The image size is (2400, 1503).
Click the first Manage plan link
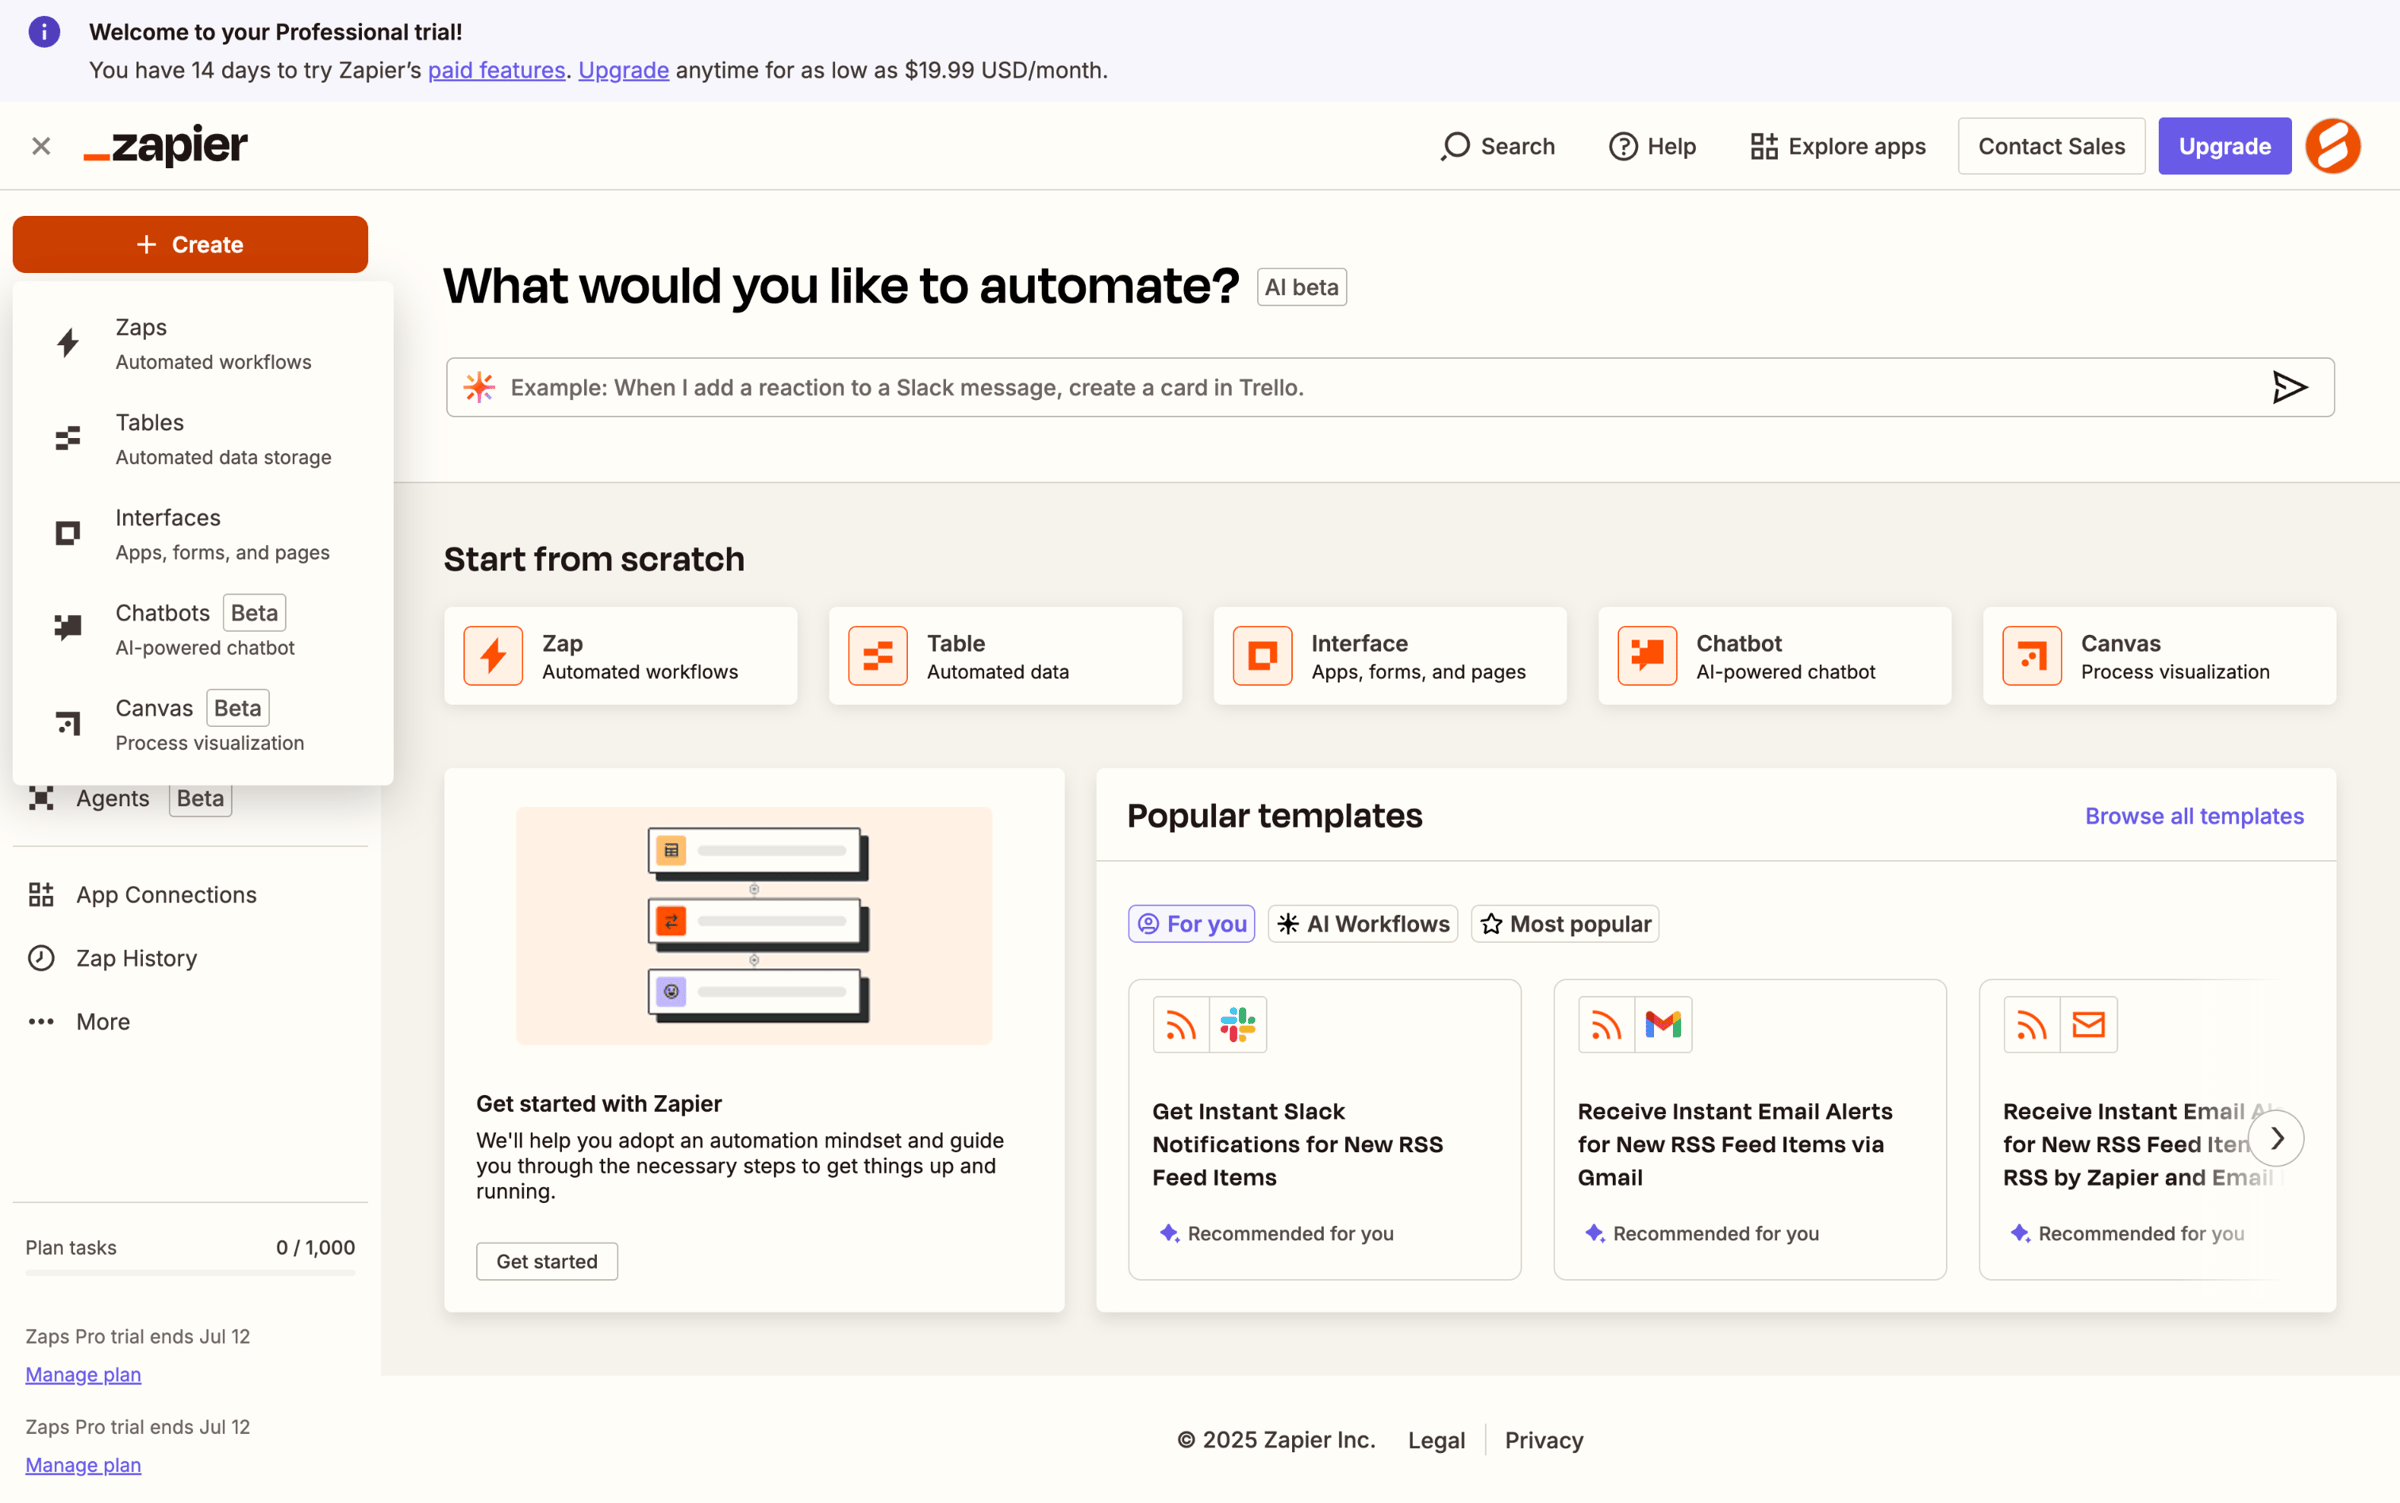83,1374
